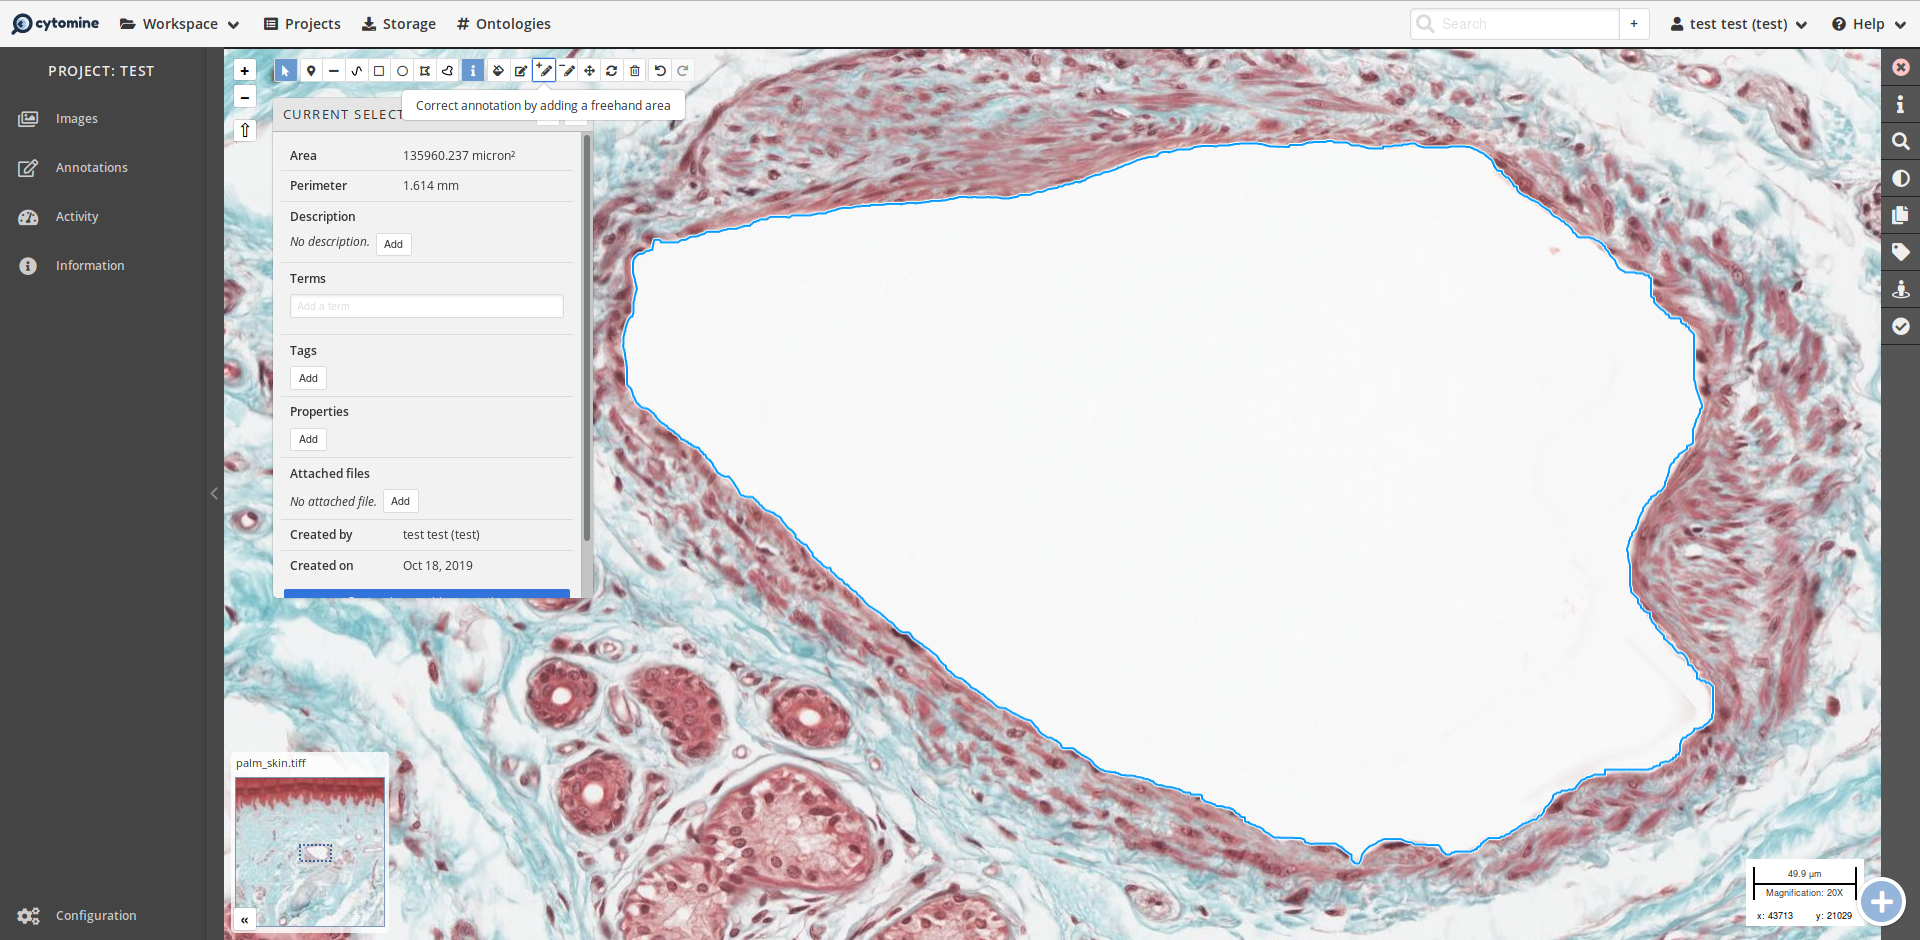Pick the point marker annotation tool
This screenshot has width=1920, height=940.
coord(311,71)
